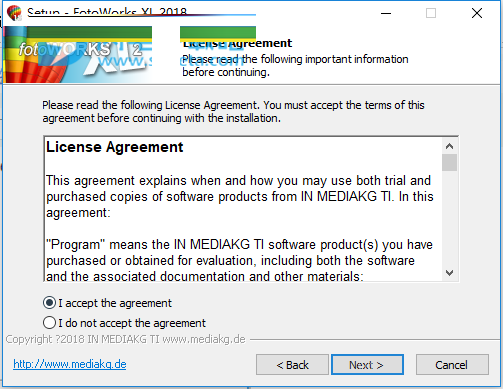Click the scroll down arrow in license box

click(x=449, y=273)
